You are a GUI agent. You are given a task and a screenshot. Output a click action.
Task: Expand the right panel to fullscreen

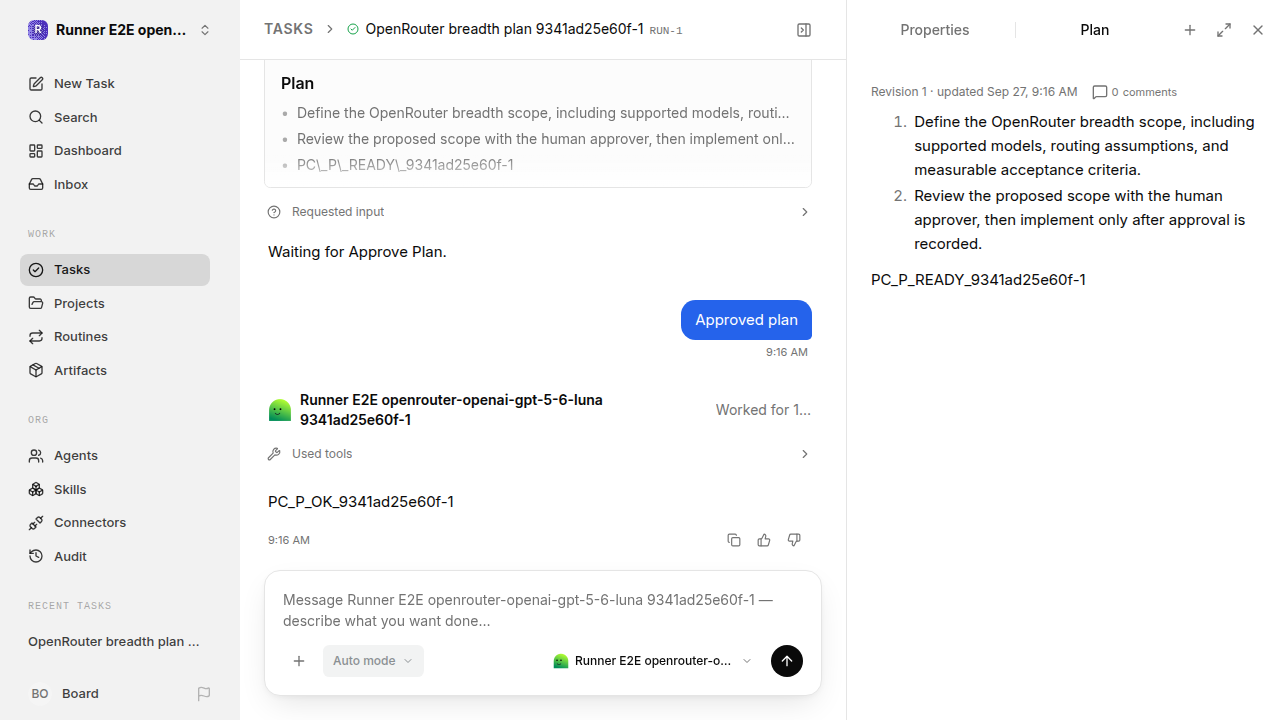[1224, 30]
